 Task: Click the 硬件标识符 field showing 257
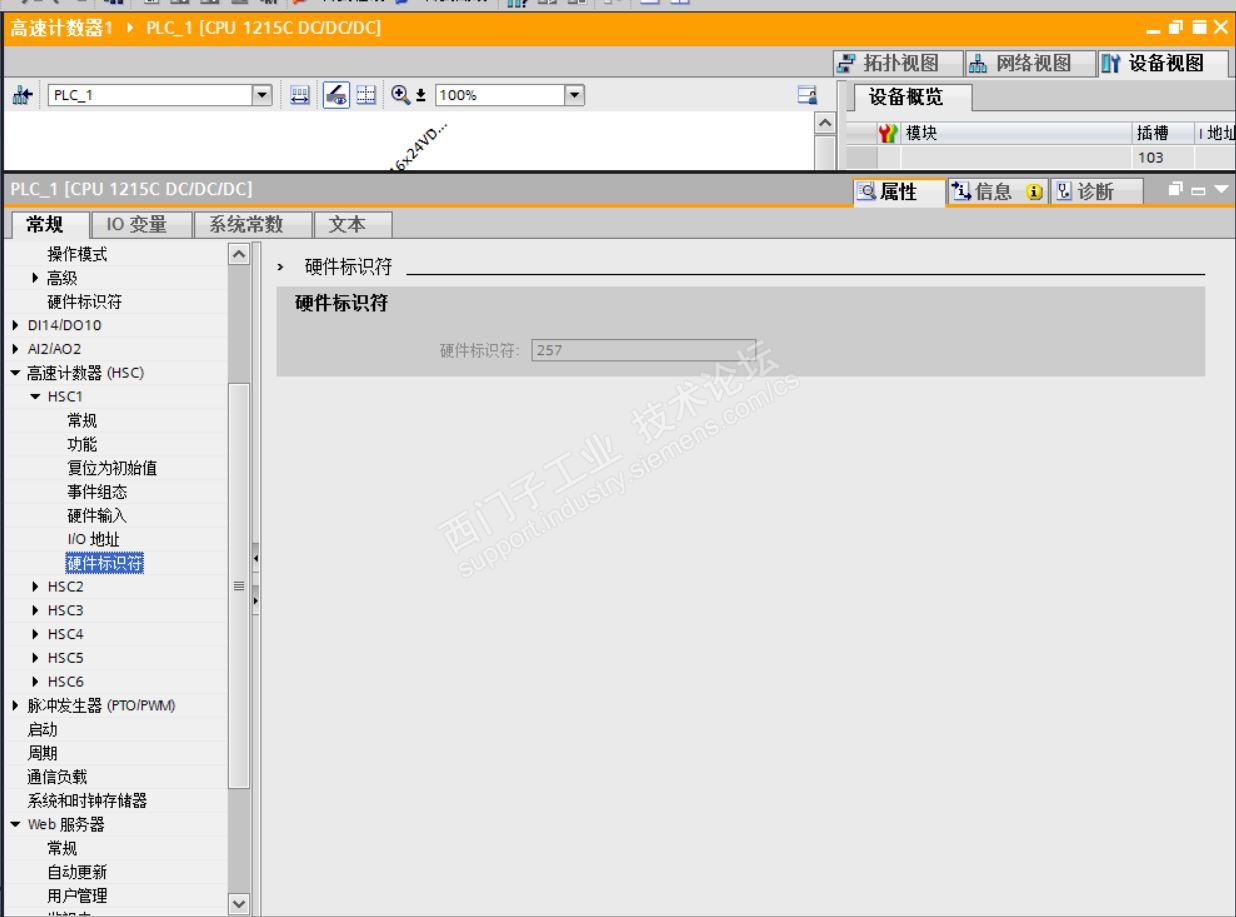pyautogui.click(x=644, y=350)
